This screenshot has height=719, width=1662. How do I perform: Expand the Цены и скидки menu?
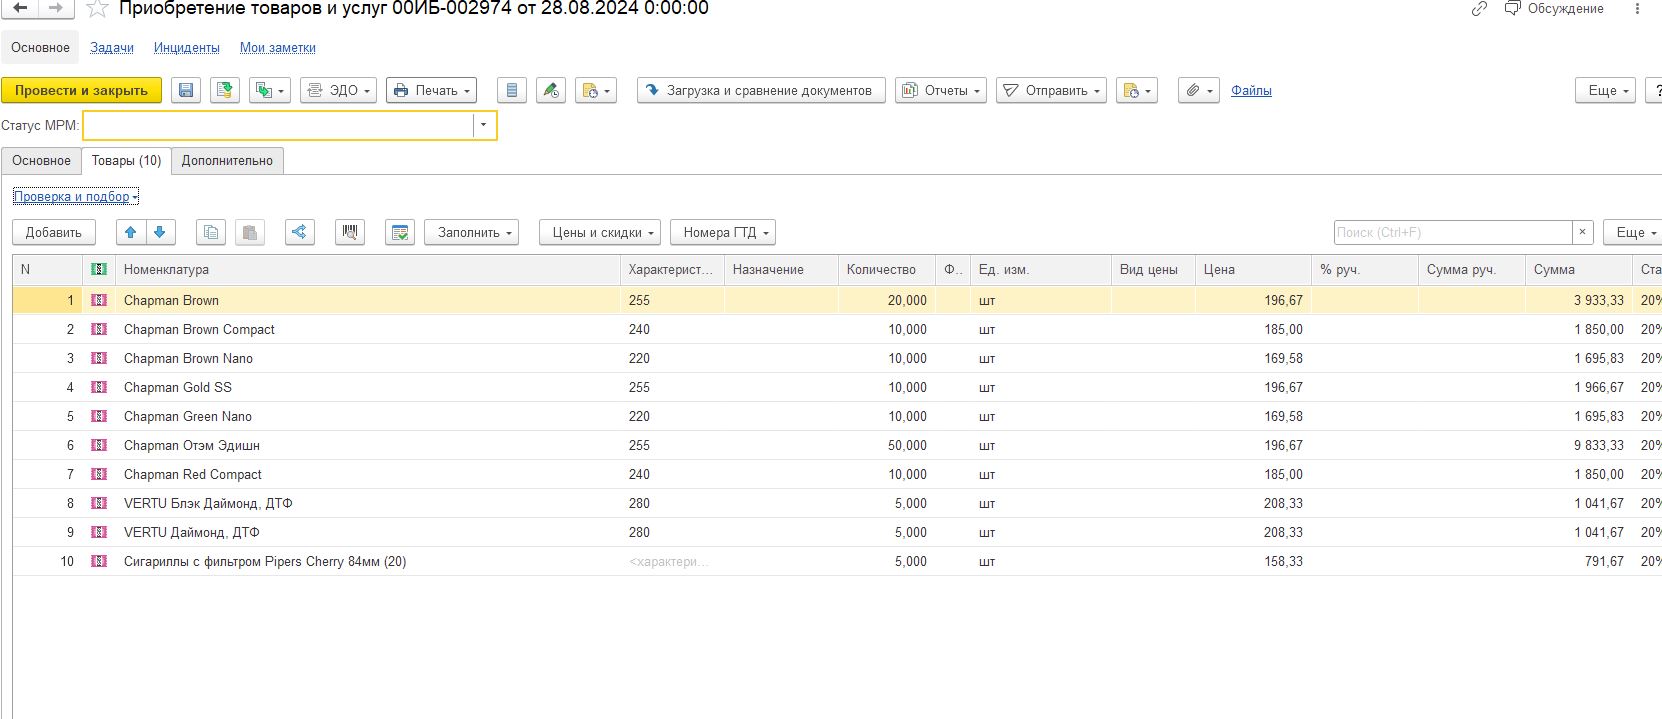click(600, 232)
